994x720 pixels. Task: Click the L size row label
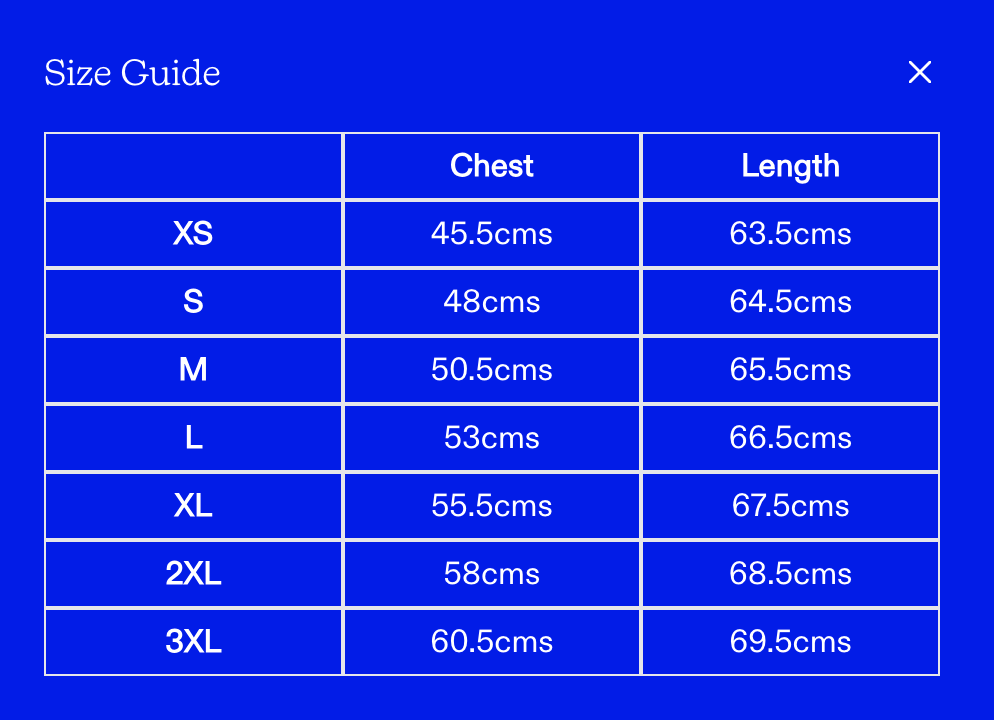pos(193,438)
